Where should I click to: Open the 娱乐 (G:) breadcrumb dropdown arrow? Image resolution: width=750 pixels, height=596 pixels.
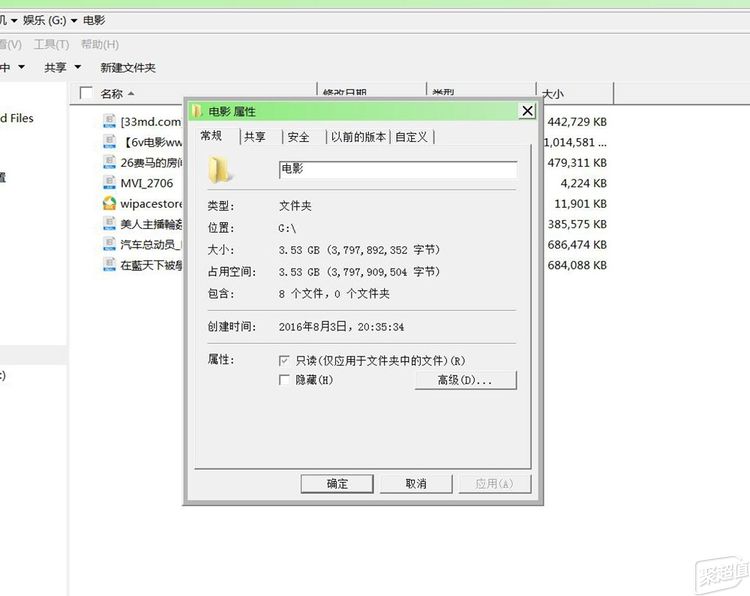(x=74, y=21)
